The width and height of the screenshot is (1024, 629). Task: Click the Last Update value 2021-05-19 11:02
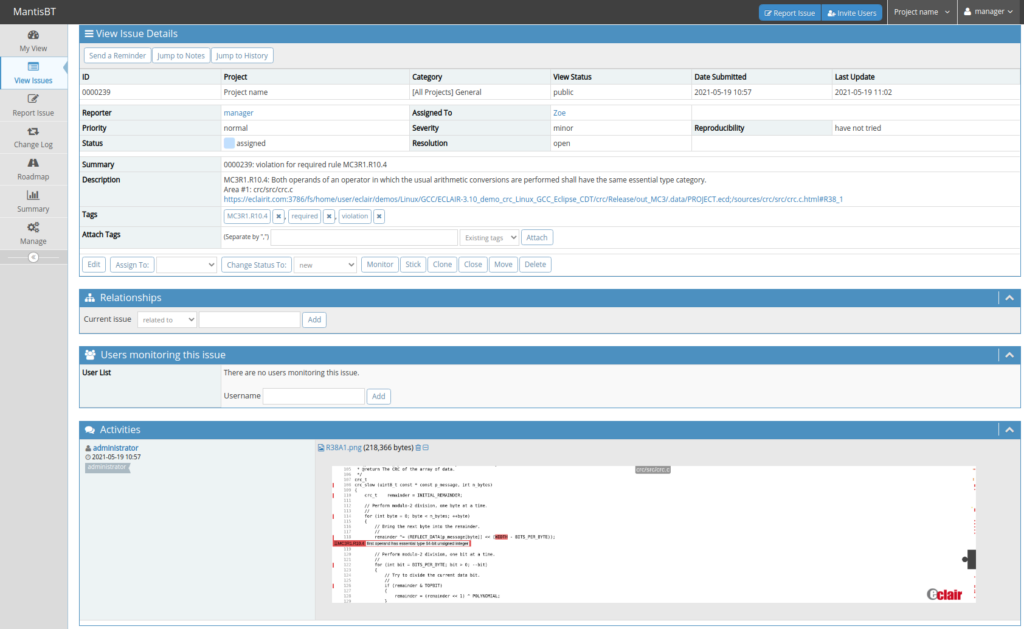pos(863,92)
